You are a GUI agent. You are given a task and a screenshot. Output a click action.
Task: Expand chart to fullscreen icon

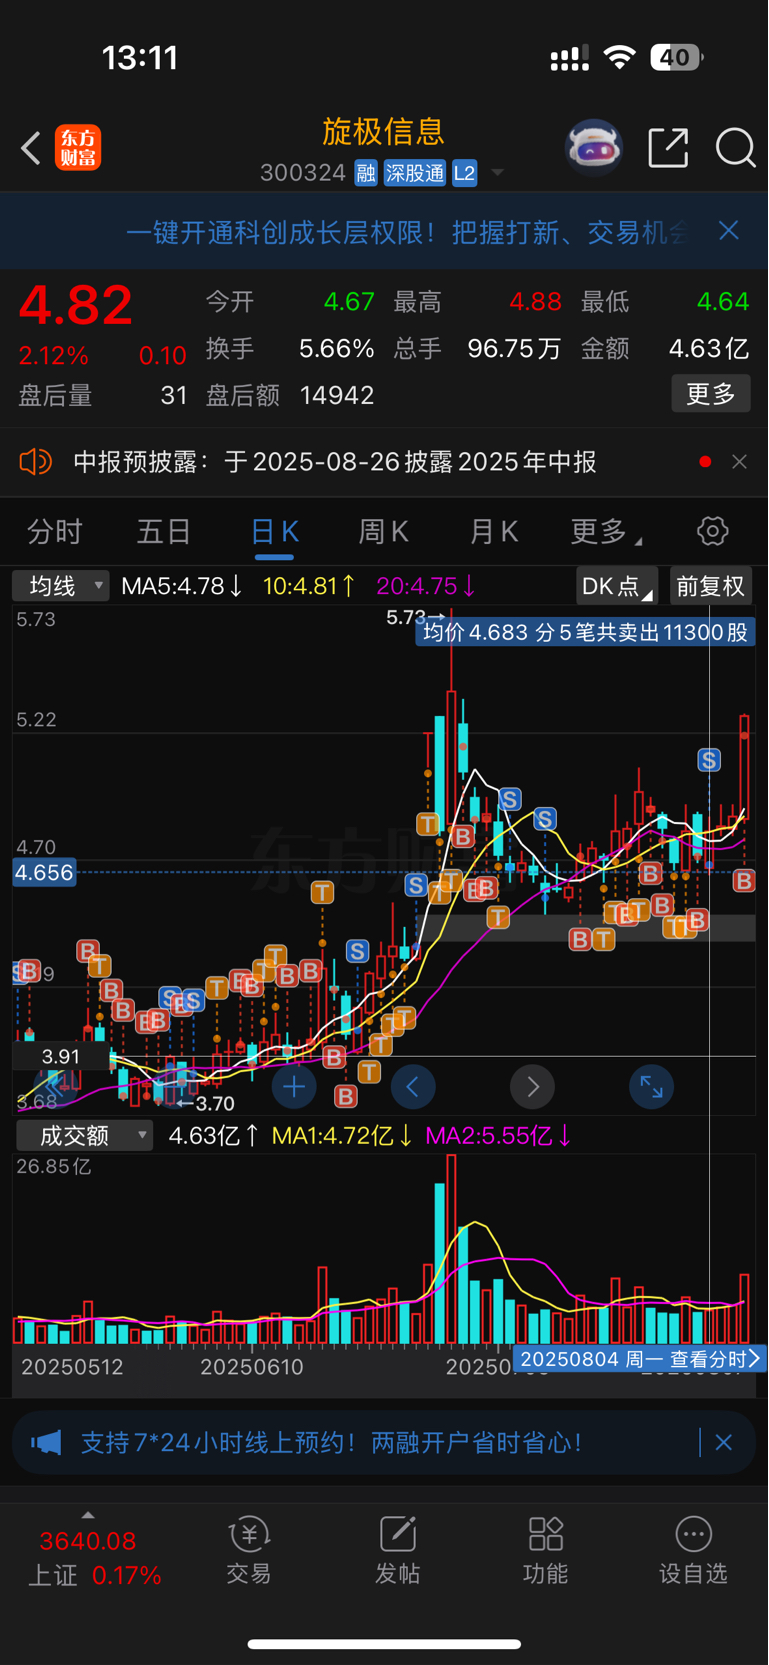pos(651,1087)
